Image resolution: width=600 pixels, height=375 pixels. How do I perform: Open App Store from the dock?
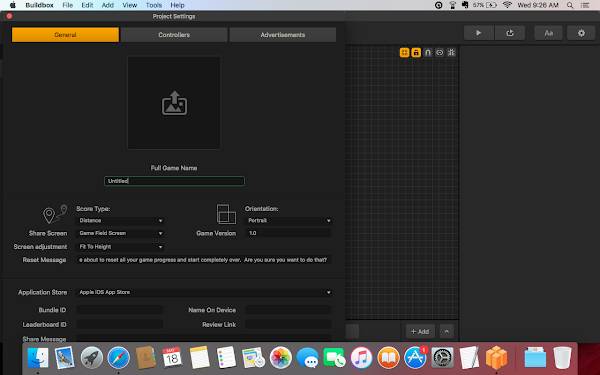click(x=416, y=358)
